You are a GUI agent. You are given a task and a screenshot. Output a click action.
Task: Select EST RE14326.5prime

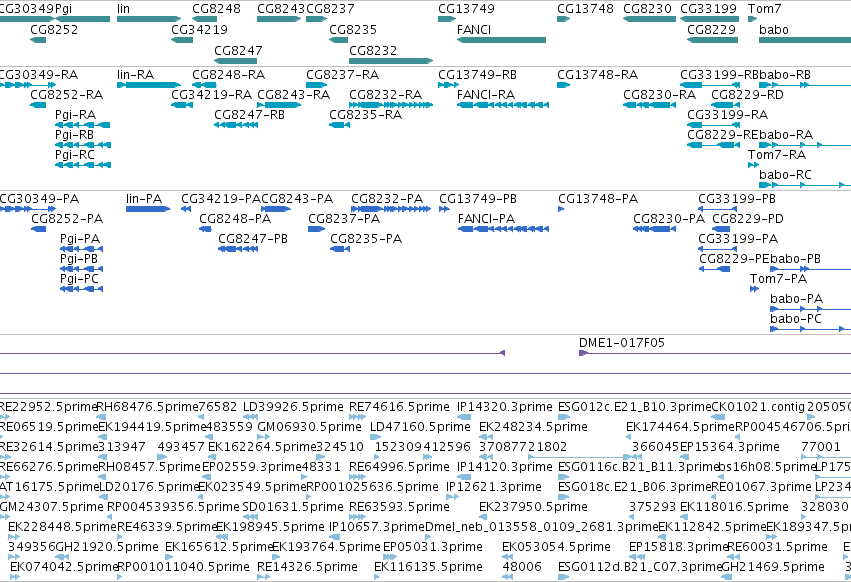pos(307,567)
